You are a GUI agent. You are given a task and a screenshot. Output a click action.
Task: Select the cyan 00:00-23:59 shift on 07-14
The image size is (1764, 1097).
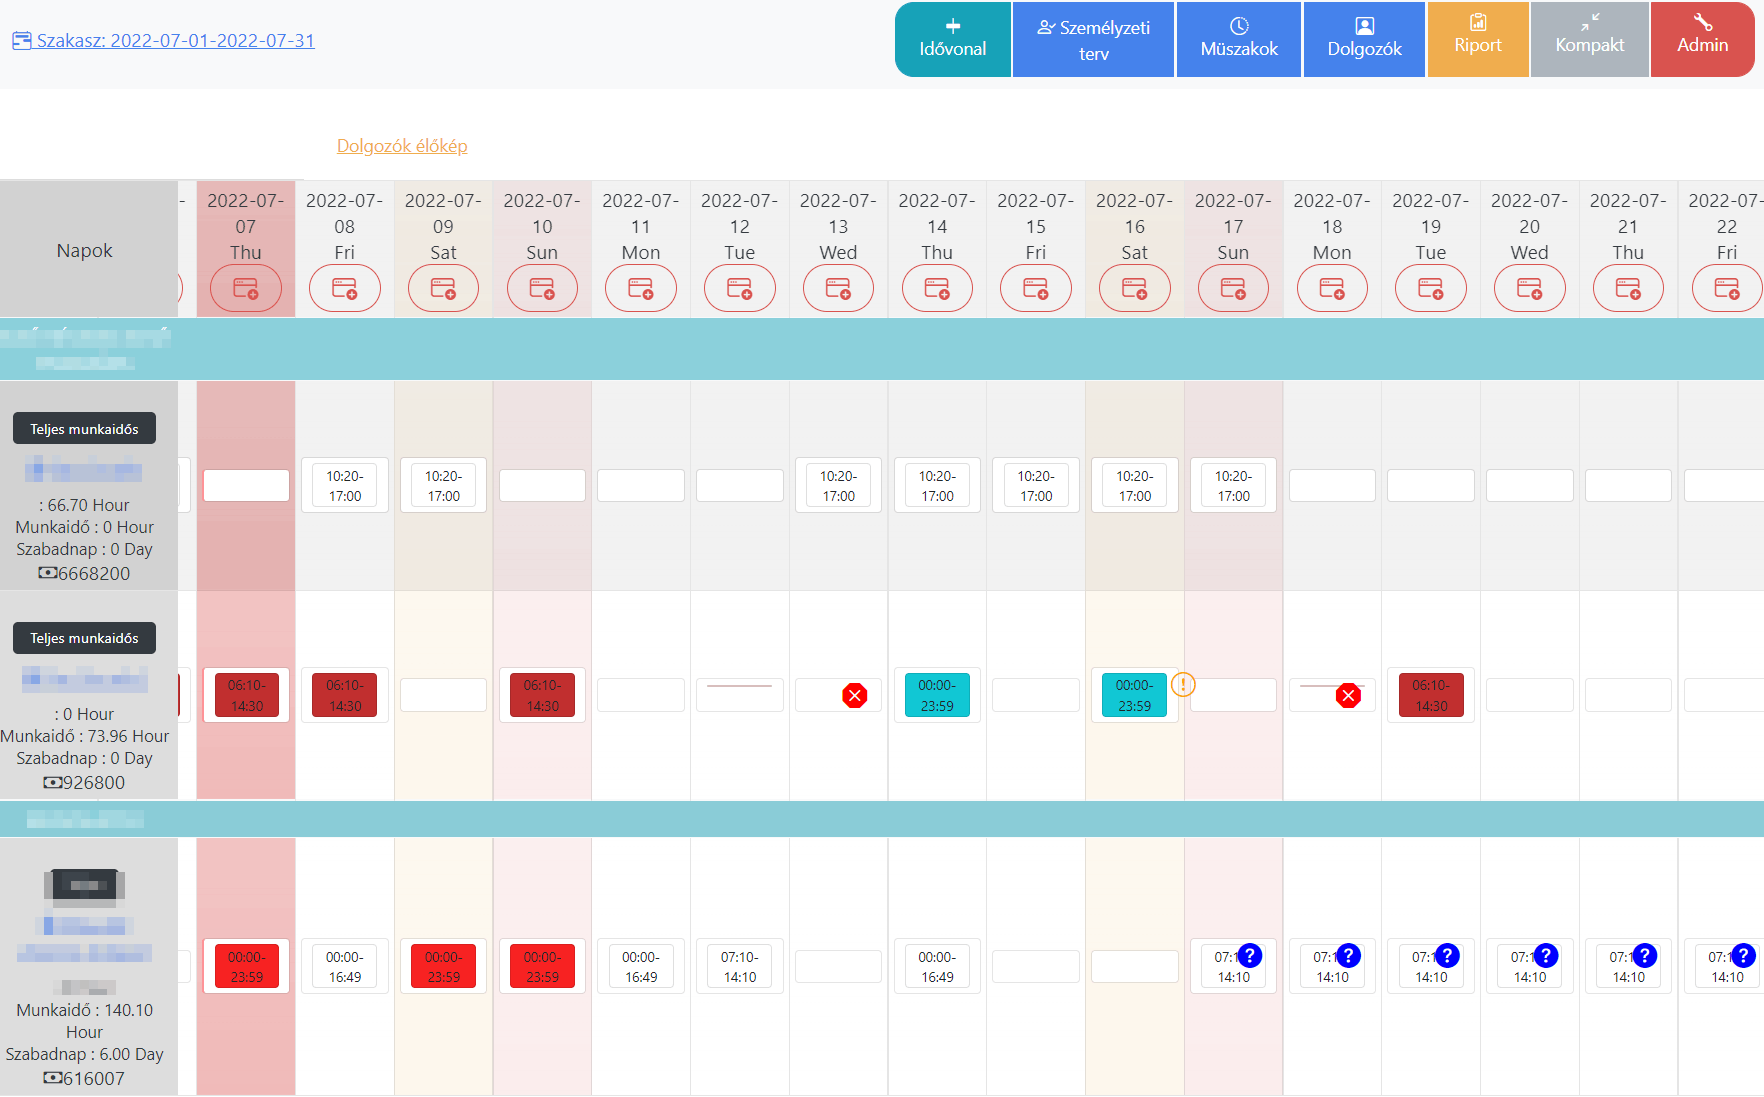(x=937, y=696)
